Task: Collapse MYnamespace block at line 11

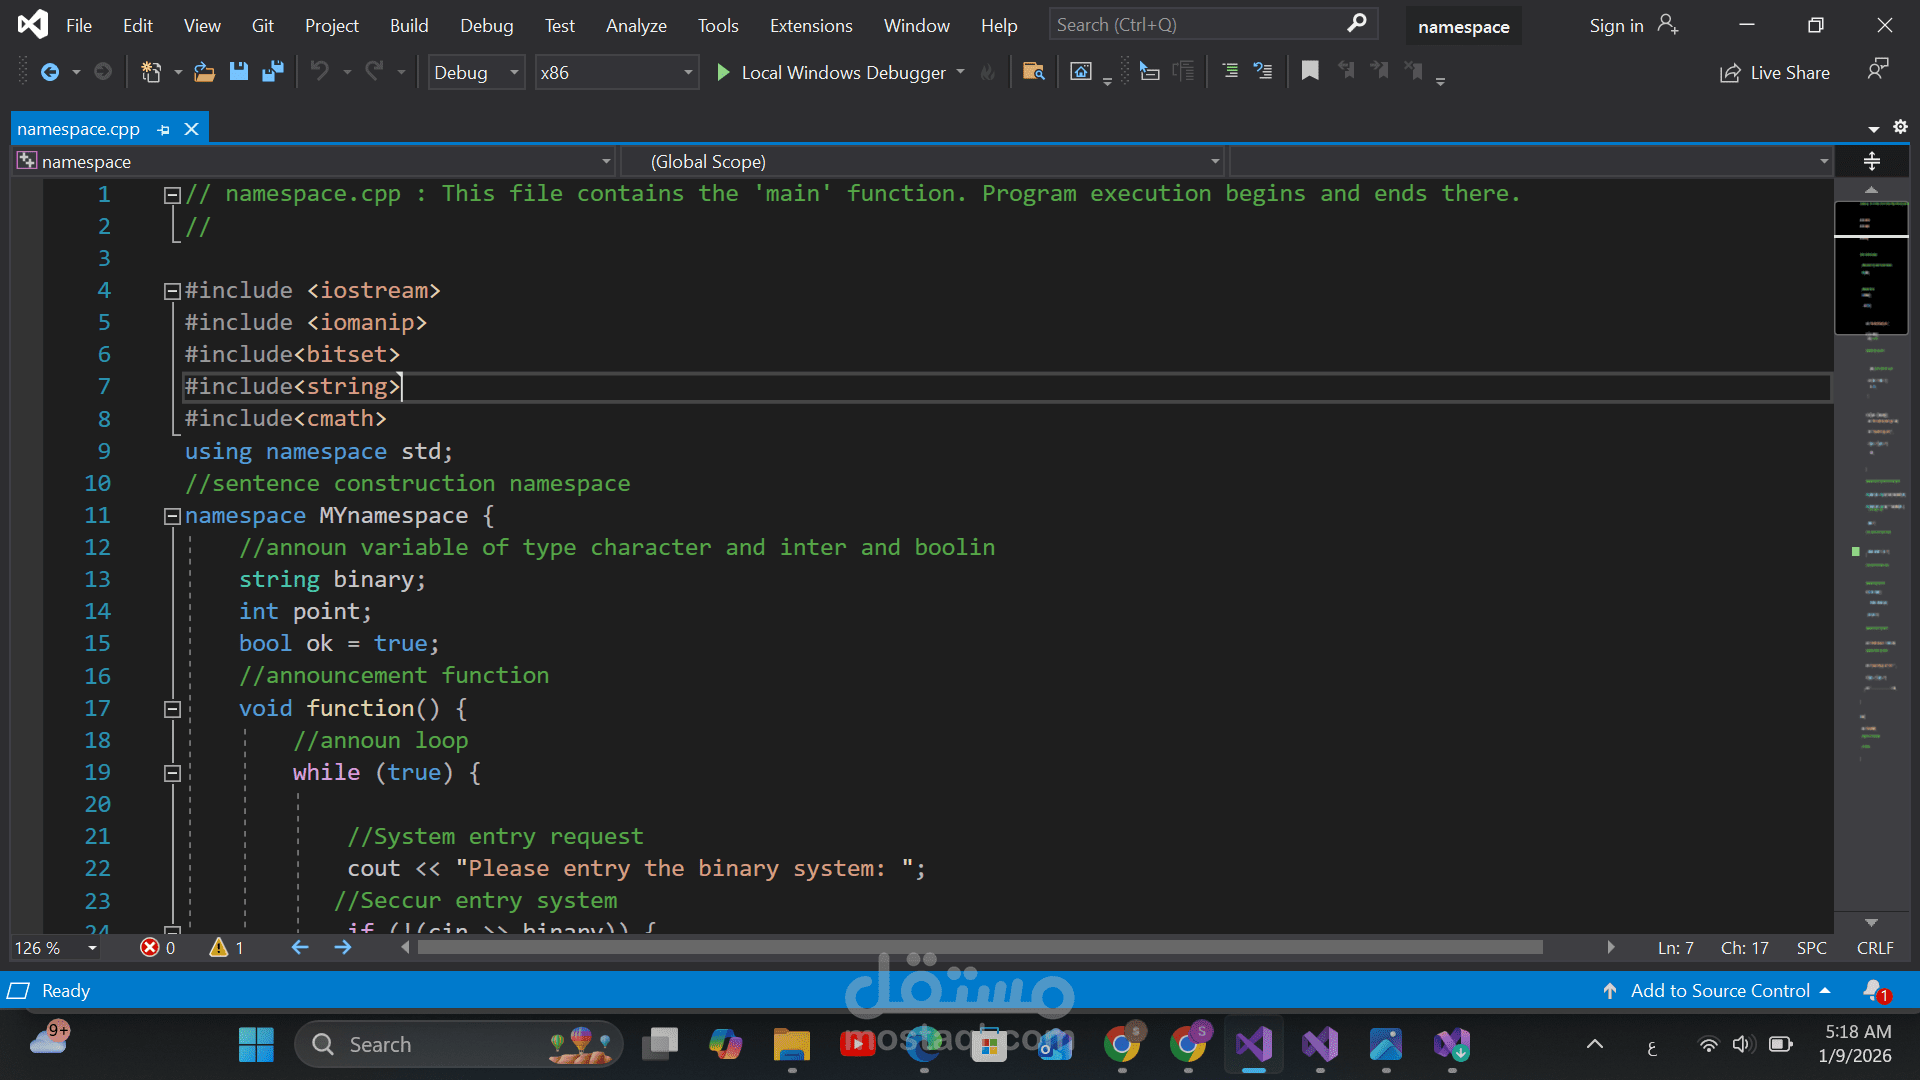Action: click(x=172, y=516)
